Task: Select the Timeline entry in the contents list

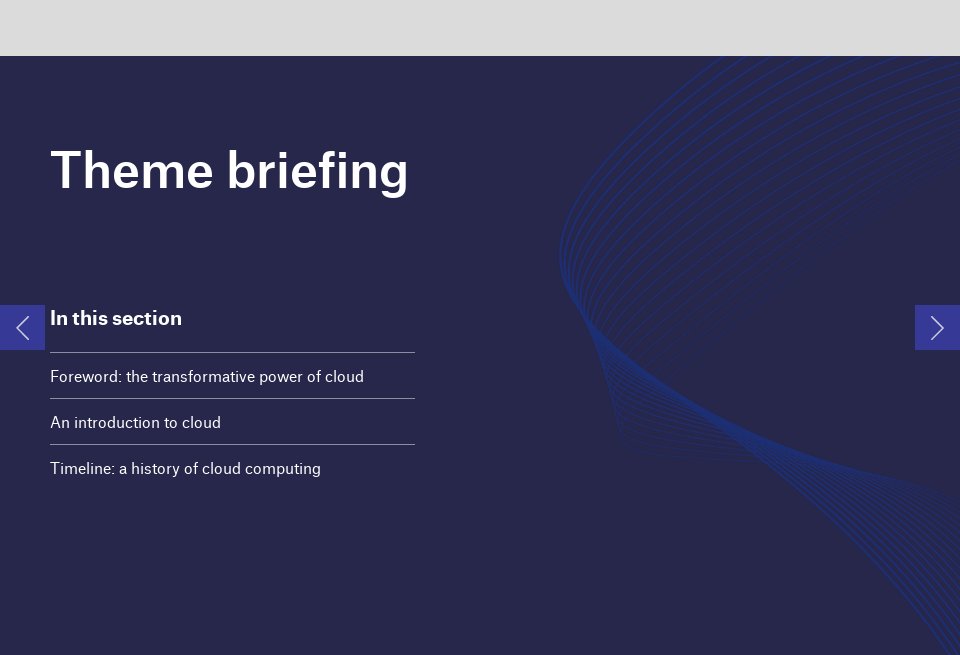Action: (185, 469)
